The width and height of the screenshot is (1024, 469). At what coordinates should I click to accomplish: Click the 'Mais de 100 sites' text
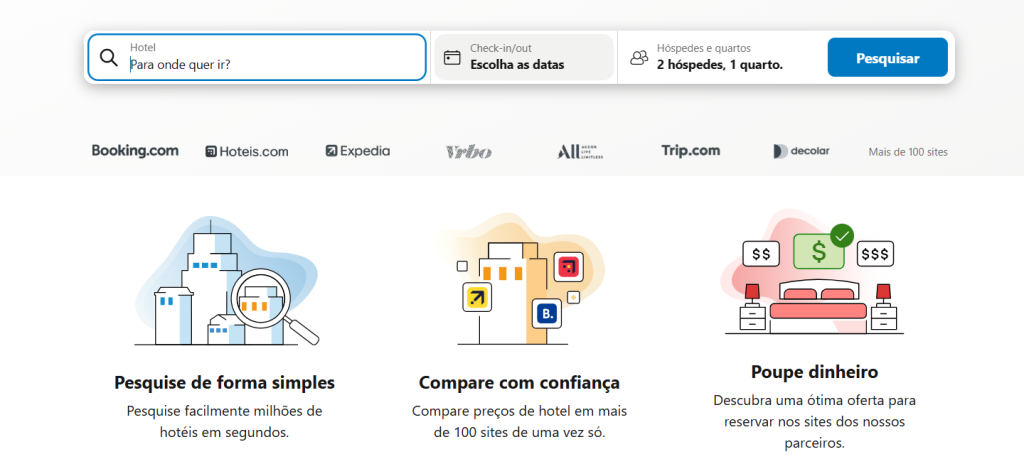(x=908, y=152)
